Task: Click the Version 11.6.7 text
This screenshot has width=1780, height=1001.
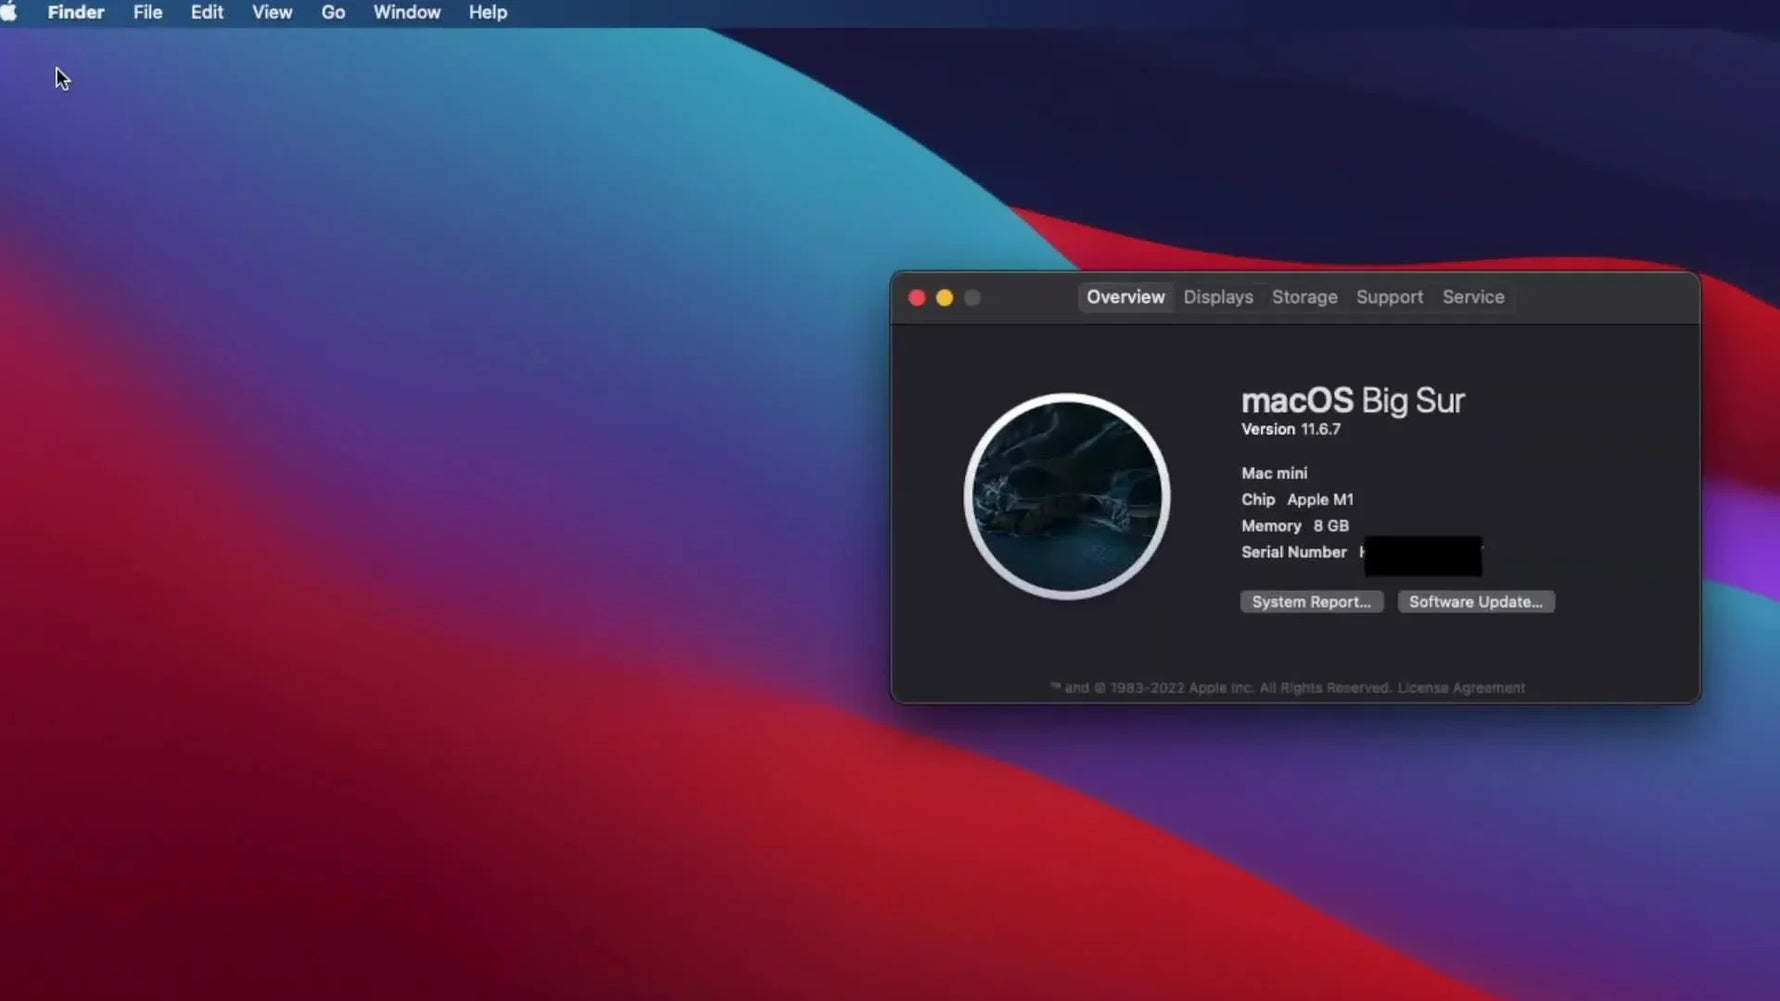Action: (1291, 429)
